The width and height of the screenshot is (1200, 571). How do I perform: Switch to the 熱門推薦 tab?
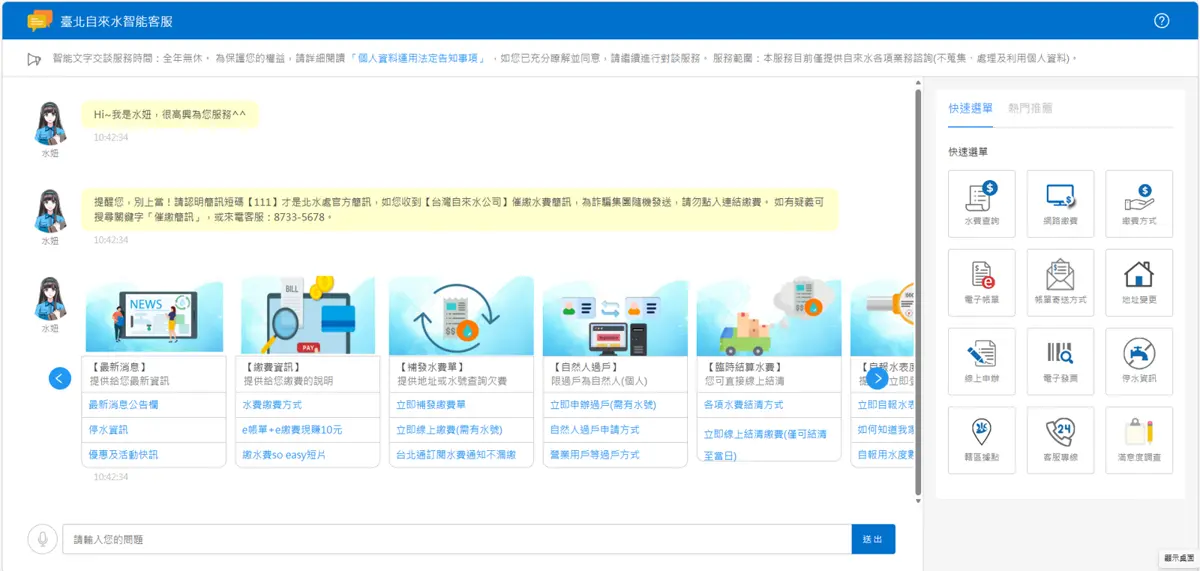[1030, 108]
